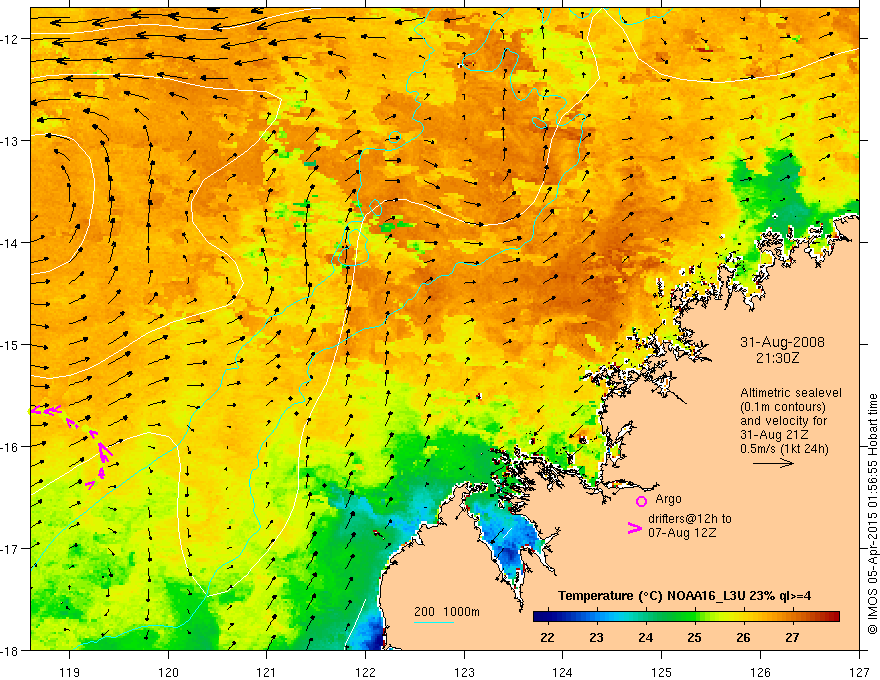Click the color scale label '24'

pyautogui.click(x=645, y=637)
